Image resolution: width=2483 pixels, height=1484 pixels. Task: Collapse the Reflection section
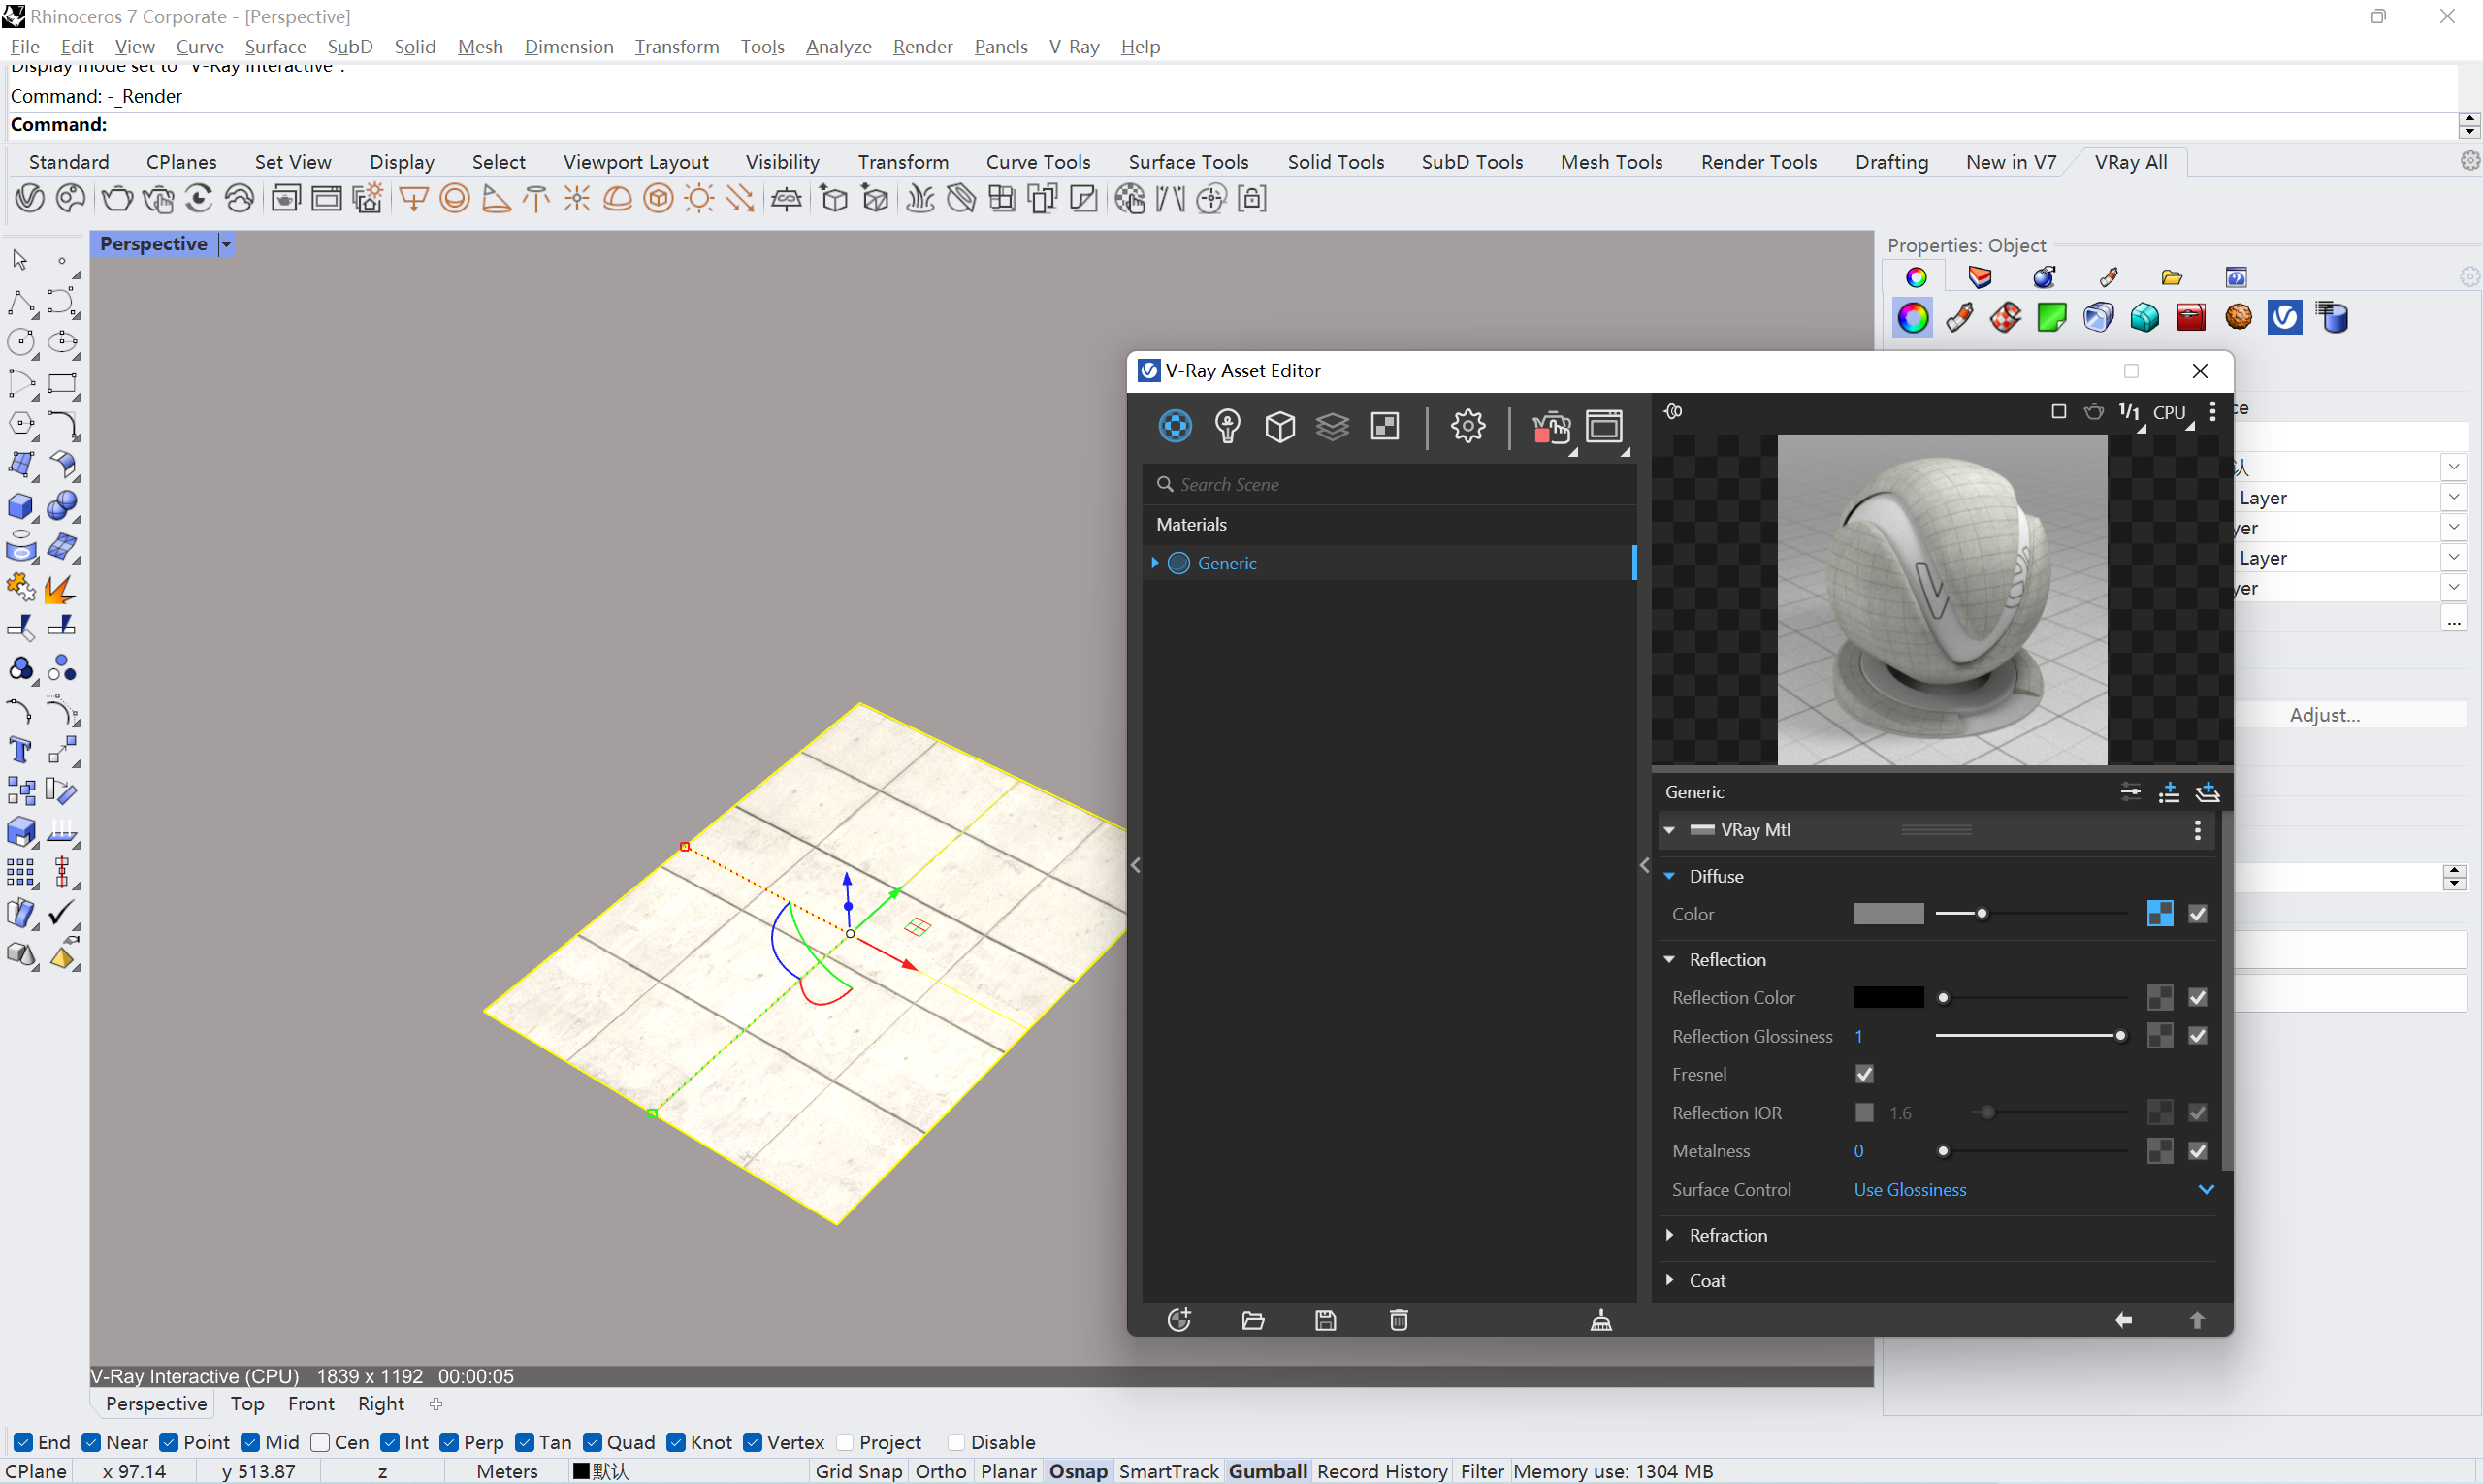click(x=1669, y=959)
